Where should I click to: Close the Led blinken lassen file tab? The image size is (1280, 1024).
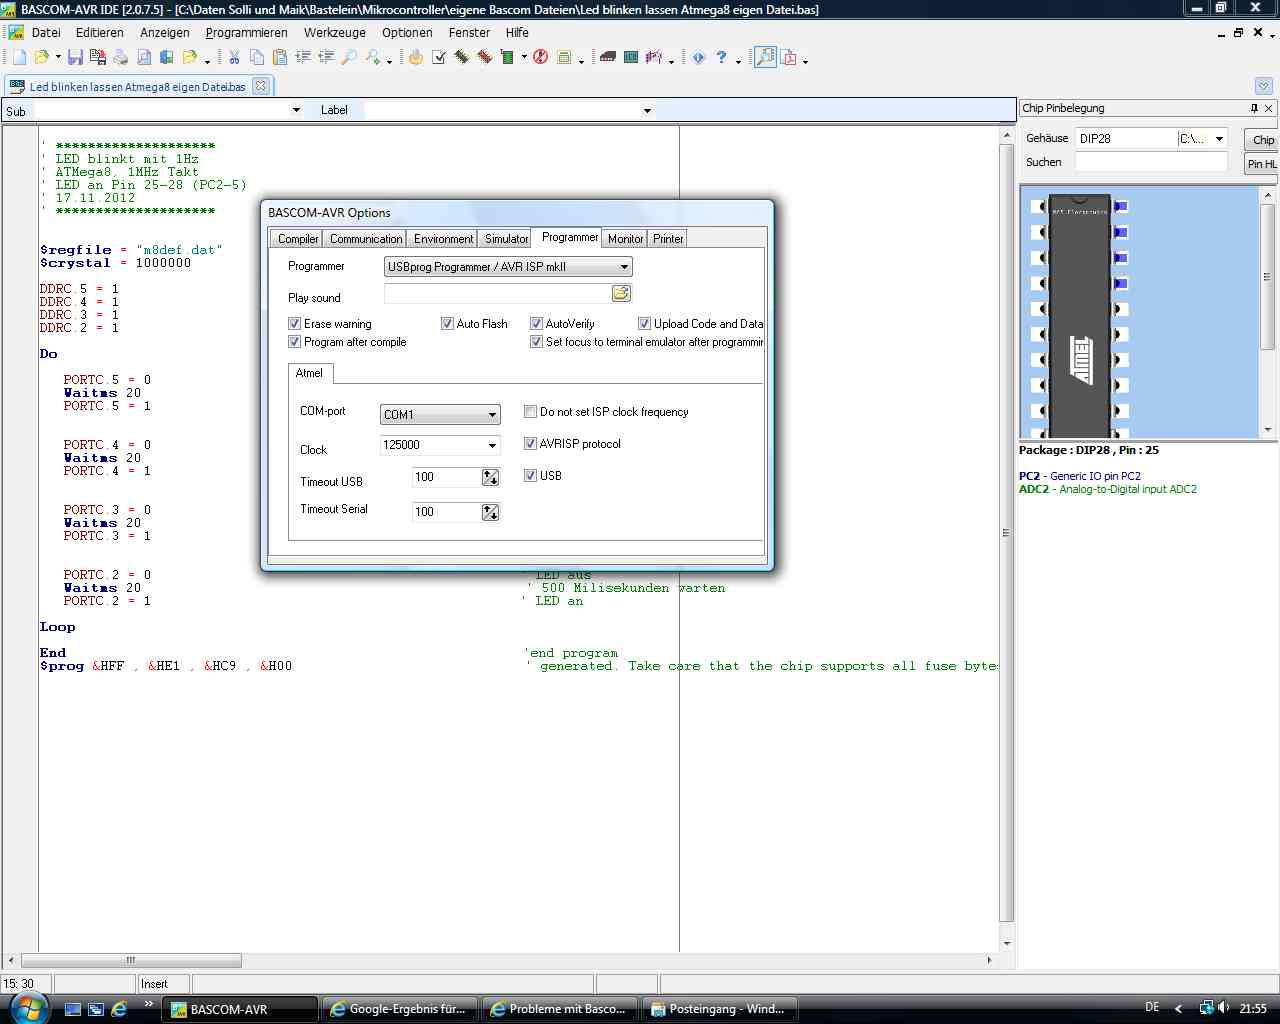coord(261,86)
